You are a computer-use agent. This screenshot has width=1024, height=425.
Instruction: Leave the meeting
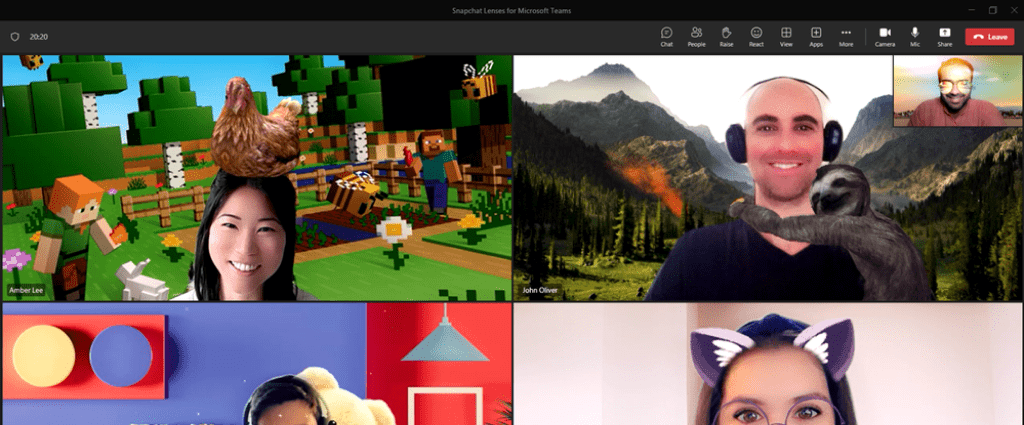[x=990, y=37]
